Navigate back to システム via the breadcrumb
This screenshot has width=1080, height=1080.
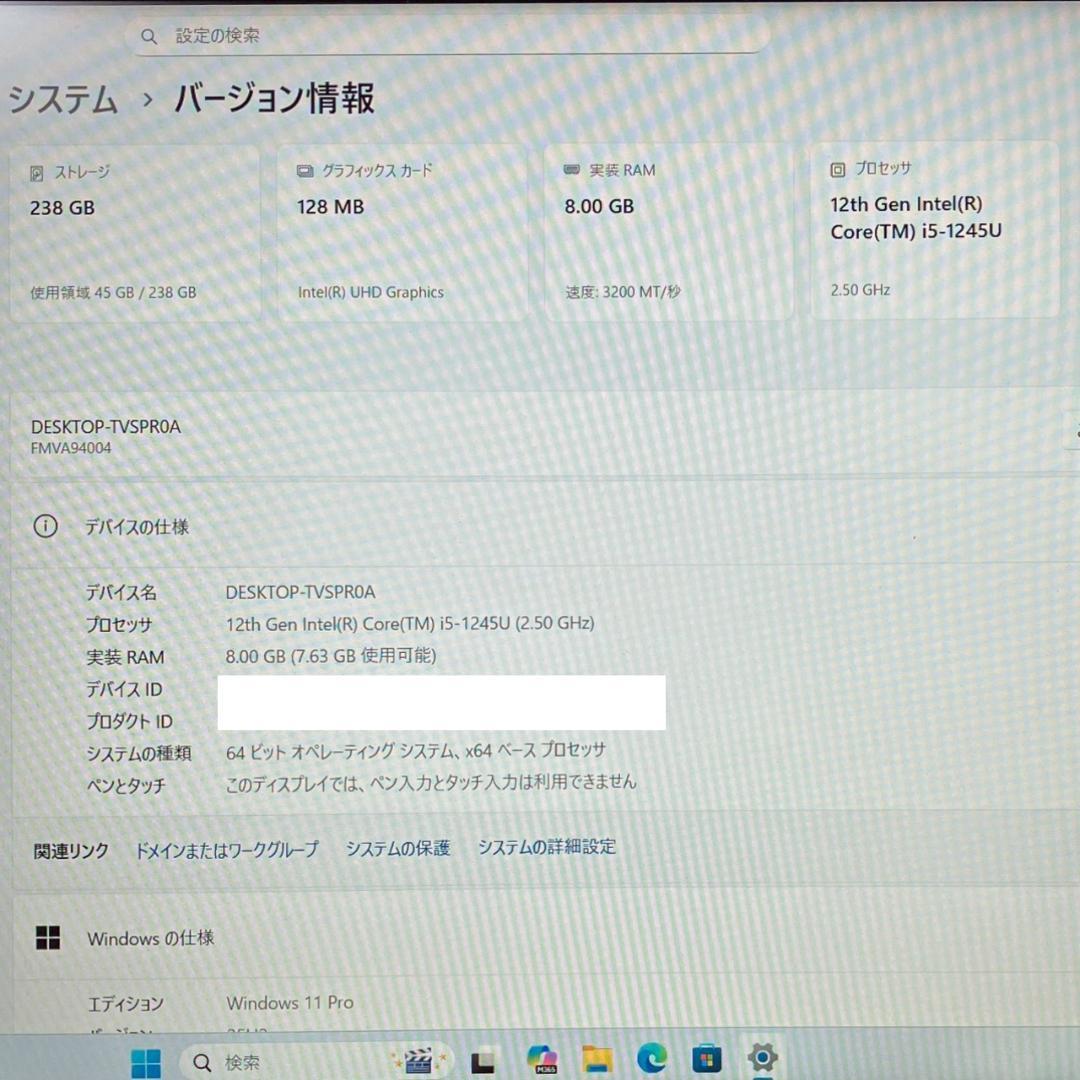62,99
